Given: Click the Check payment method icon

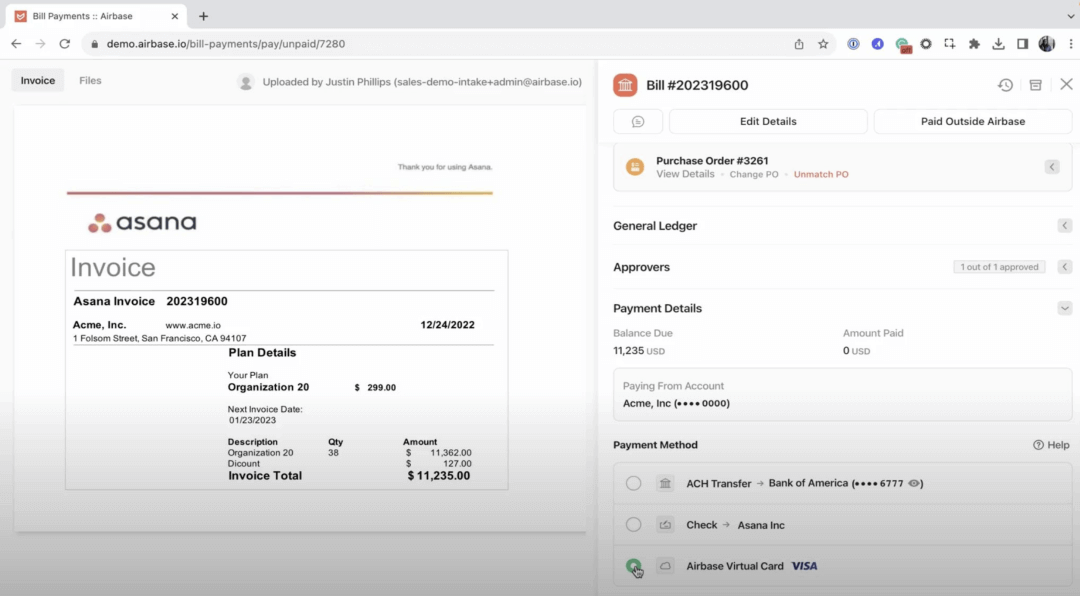Looking at the screenshot, I should (665, 525).
